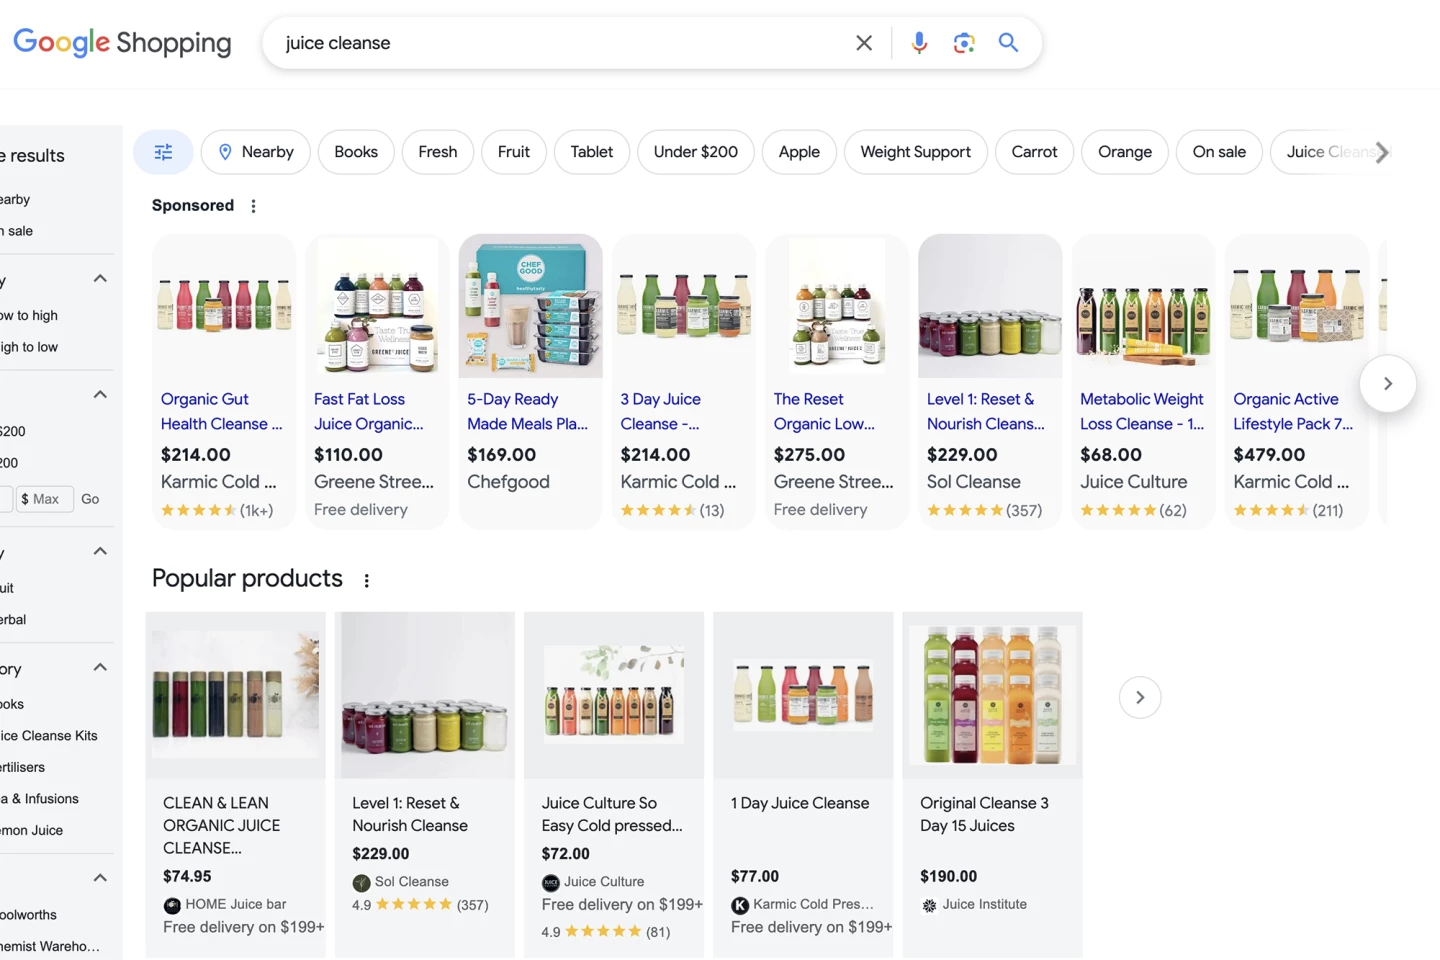Select the Weight Support filter chip
This screenshot has width=1440, height=960.
(x=915, y=152)
